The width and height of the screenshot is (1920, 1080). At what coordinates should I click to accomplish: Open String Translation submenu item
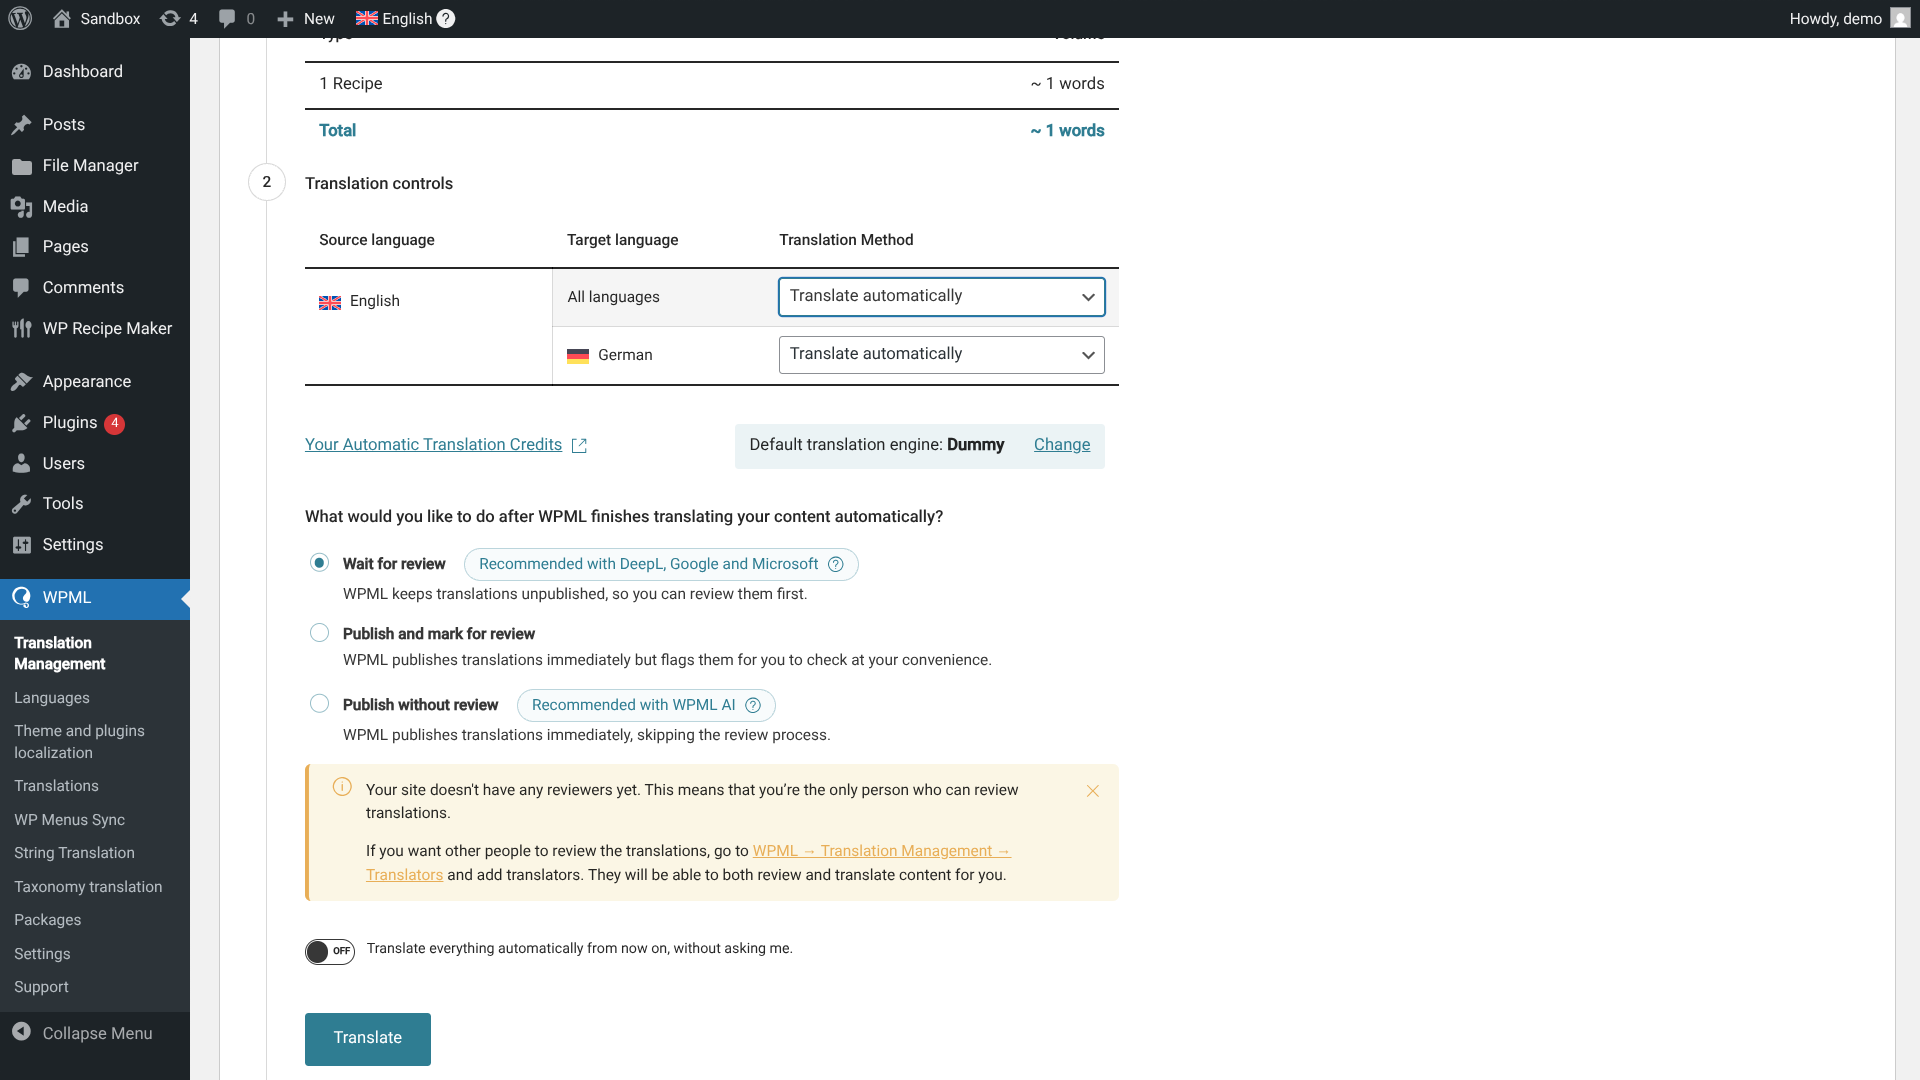pos(74,853)
